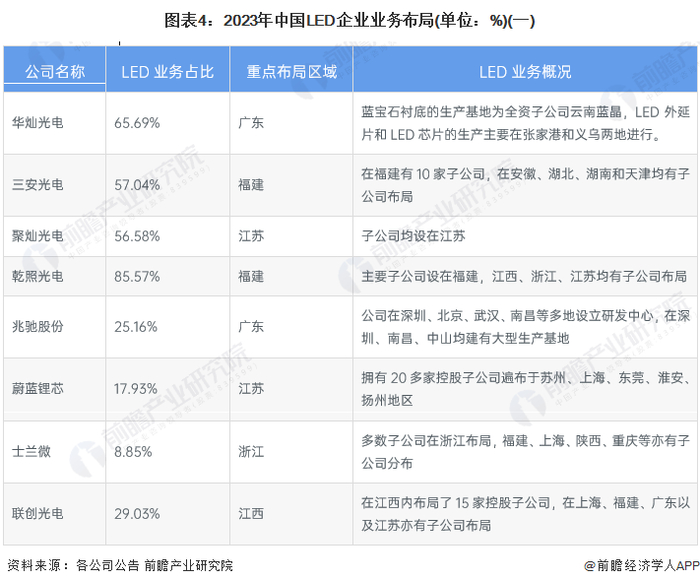Click the company name '乾照光电'

pyautogui.click(x=38, y=276)
